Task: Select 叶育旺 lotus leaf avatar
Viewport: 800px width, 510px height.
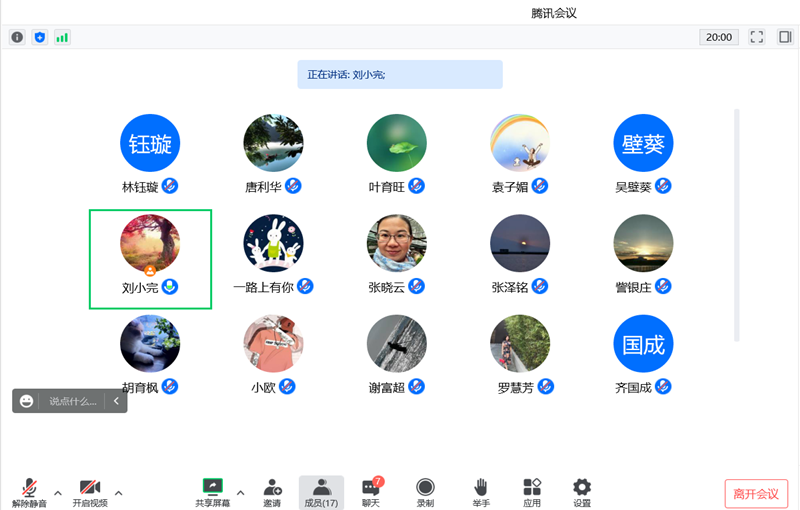Action: pyautogui.click(x=397, y=143)
